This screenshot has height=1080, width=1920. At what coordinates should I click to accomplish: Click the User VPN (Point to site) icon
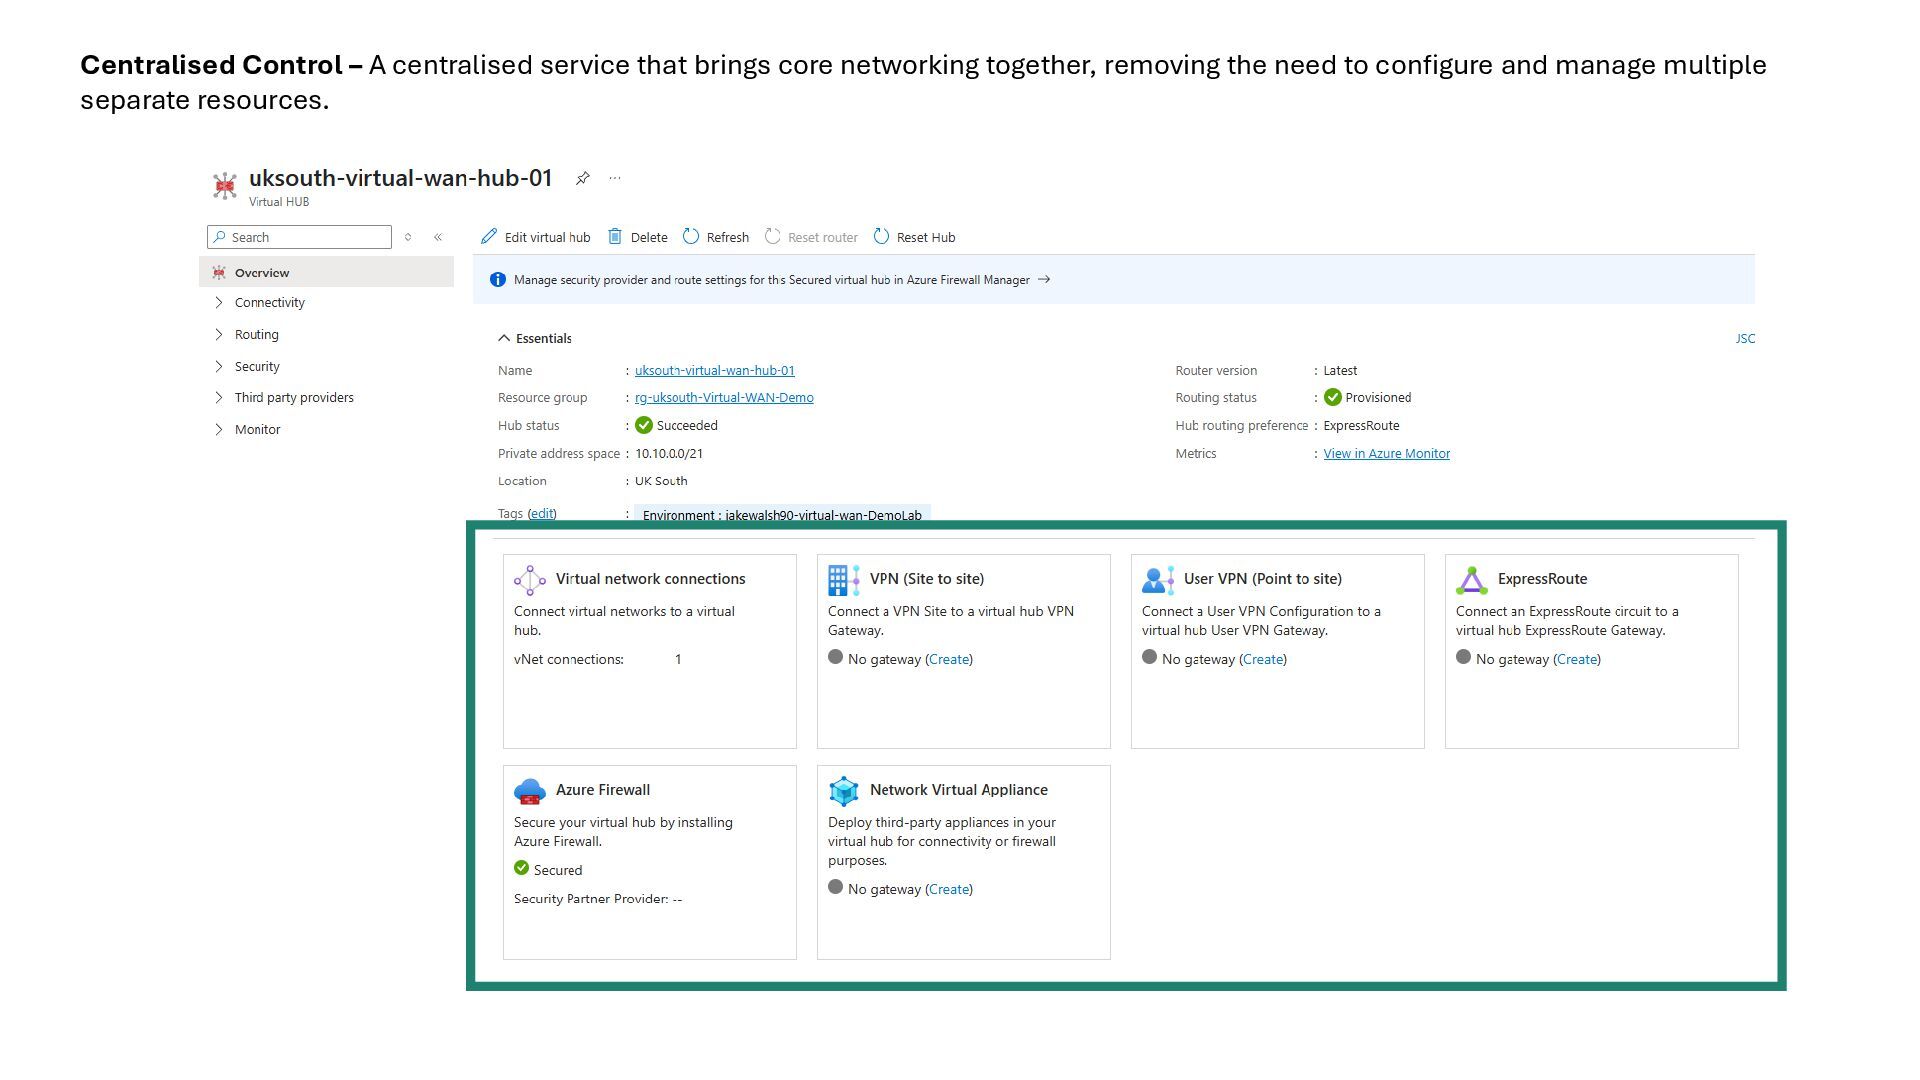(1158, 580)
